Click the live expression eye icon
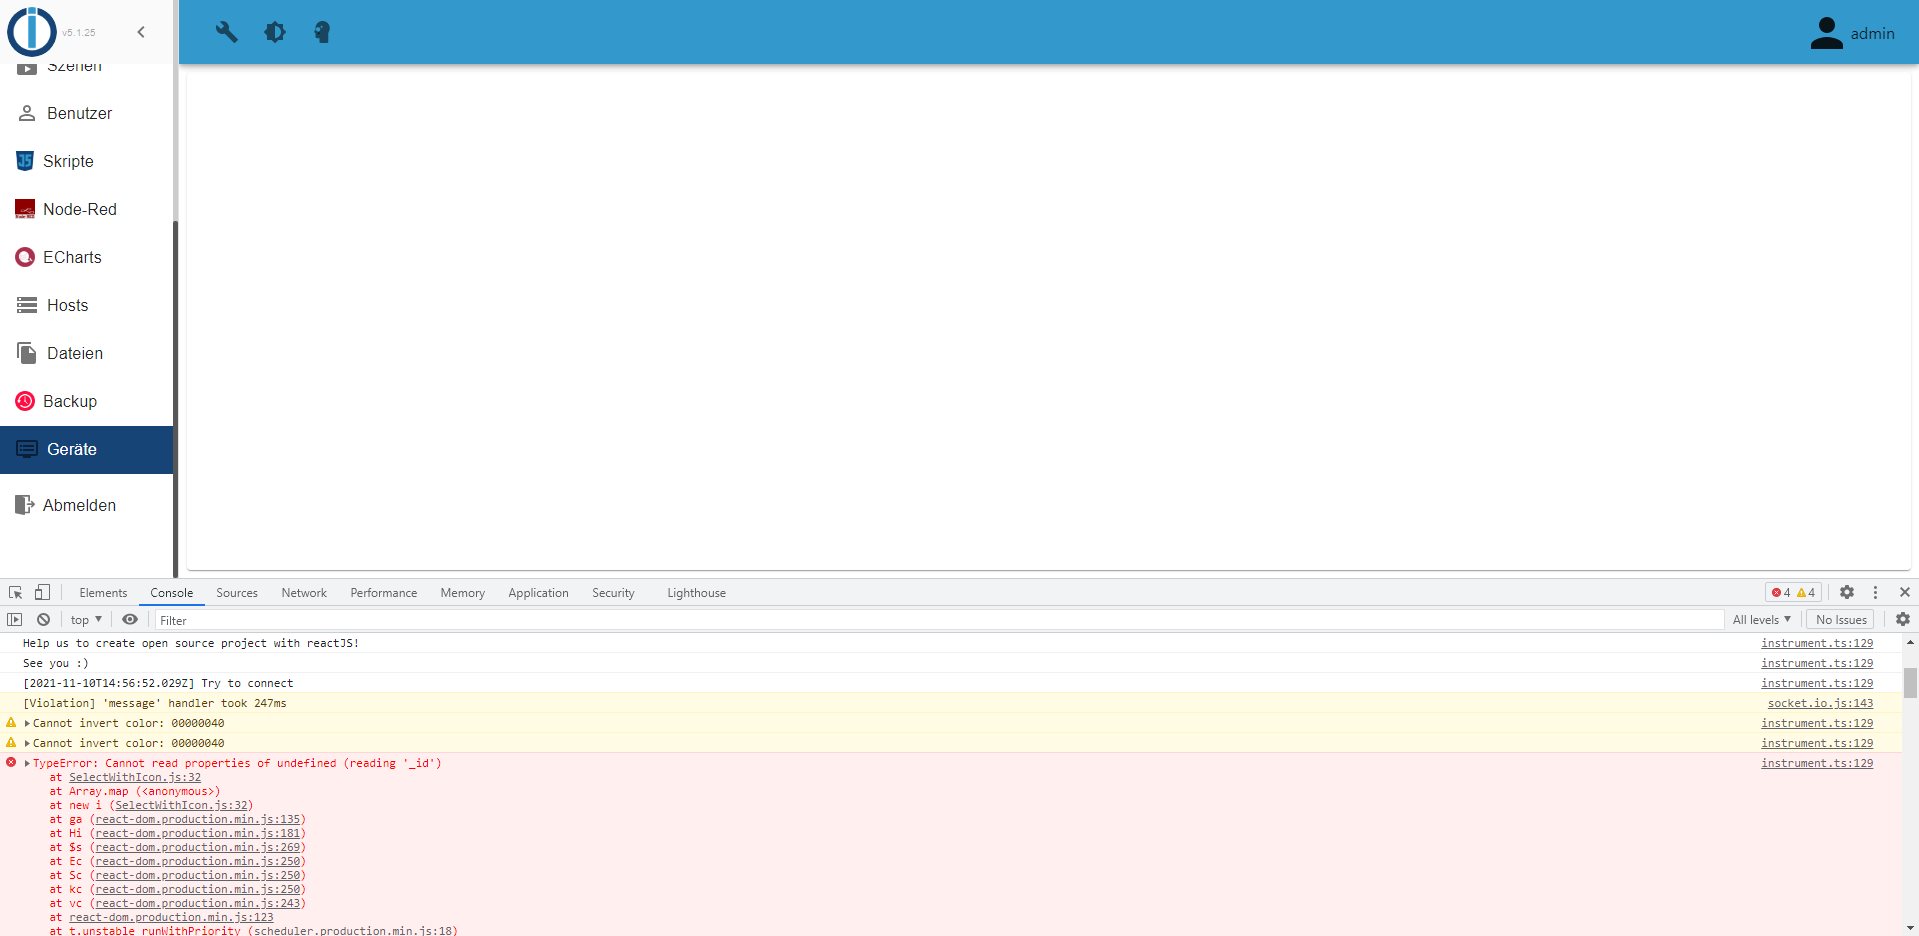 point(130,619)
